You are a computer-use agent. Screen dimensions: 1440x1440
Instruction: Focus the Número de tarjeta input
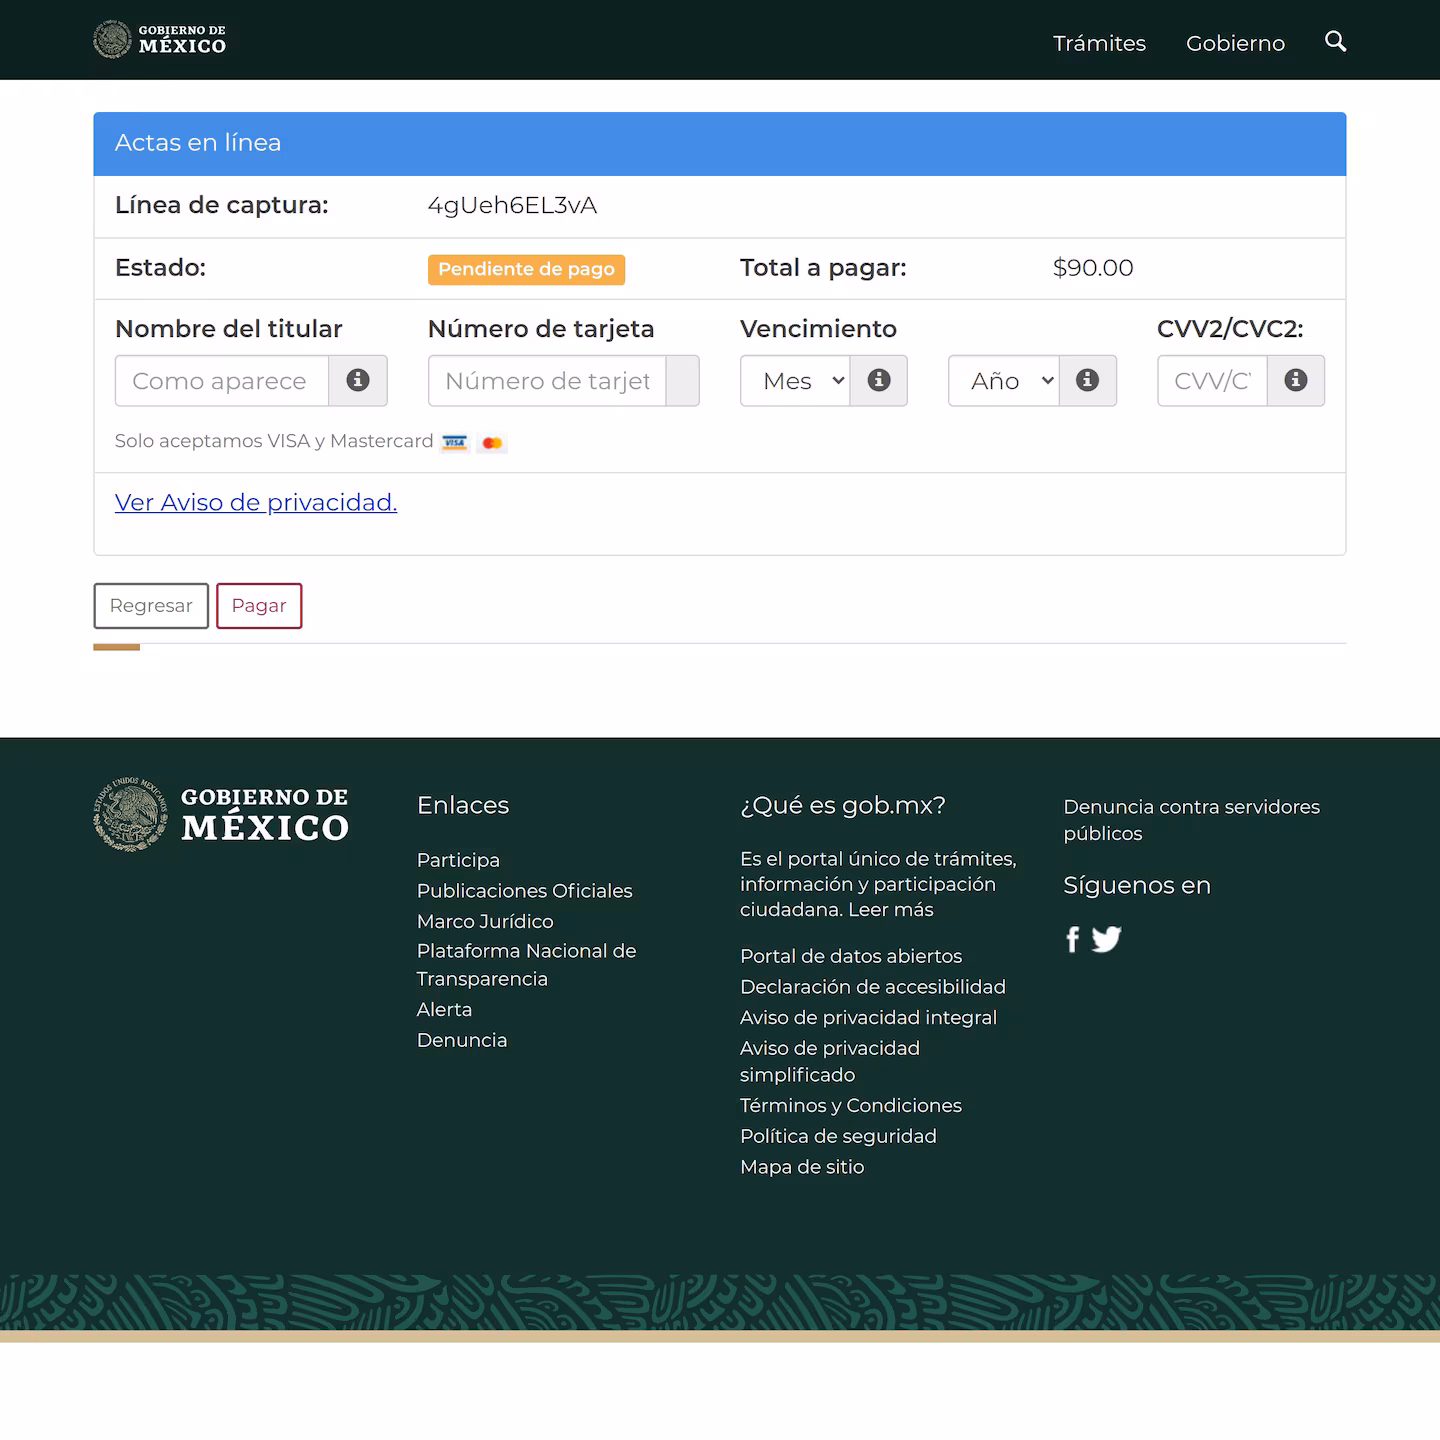coord(547,381)
